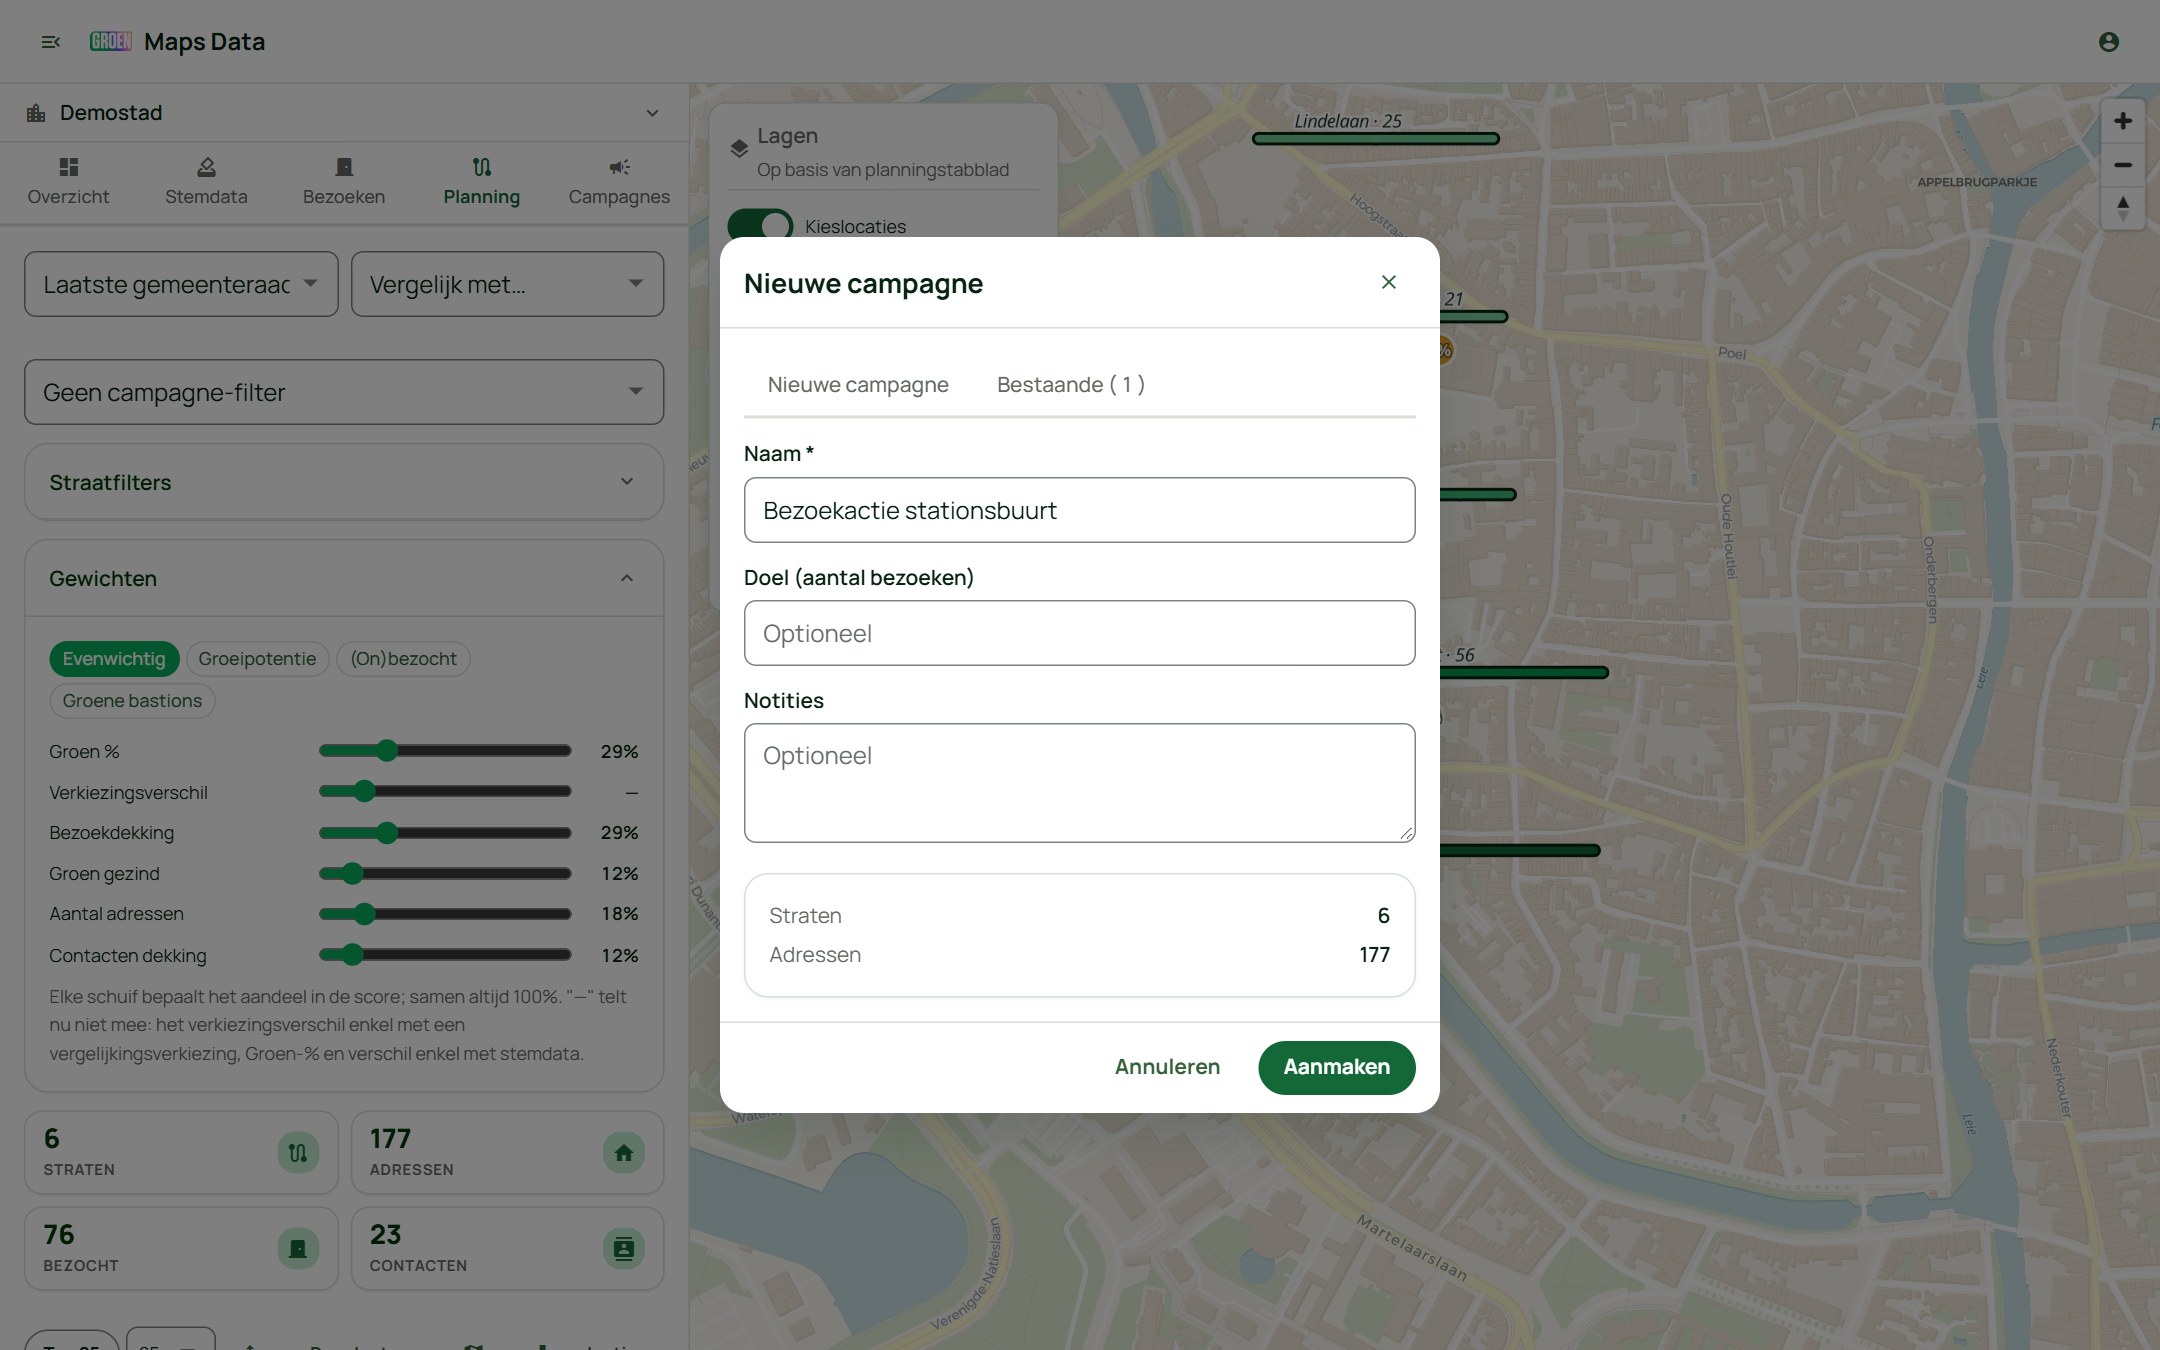Viewport: 2160px width, 1350px height.
Task: Switch to the Stemdata tab
Action: pyautogui.click(x=206, y=182)
